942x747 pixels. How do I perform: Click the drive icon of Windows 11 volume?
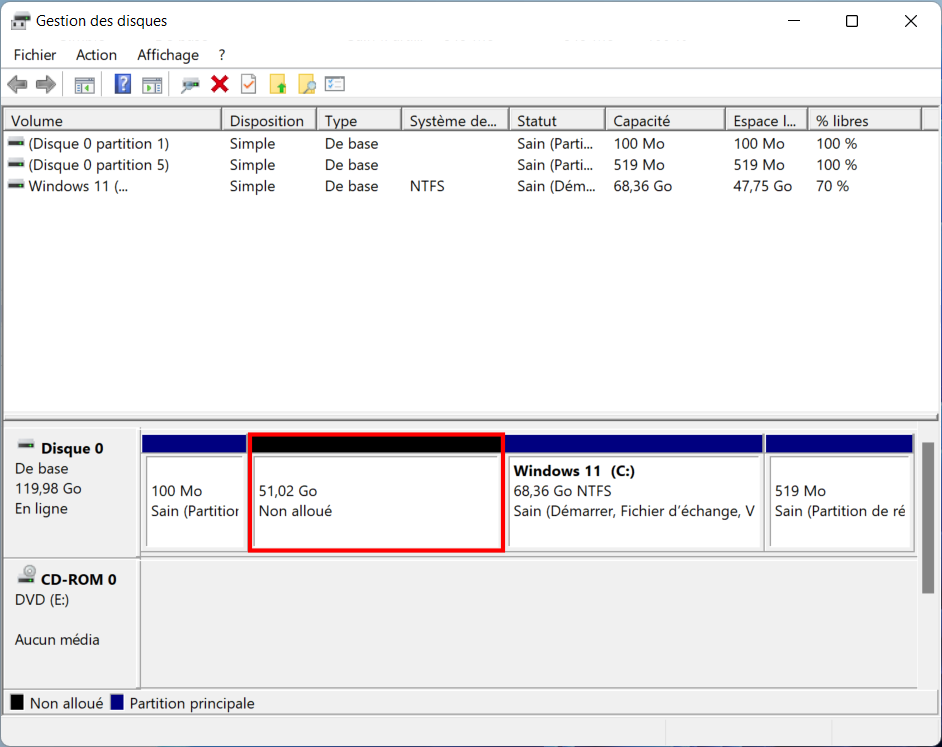point(16,185)
